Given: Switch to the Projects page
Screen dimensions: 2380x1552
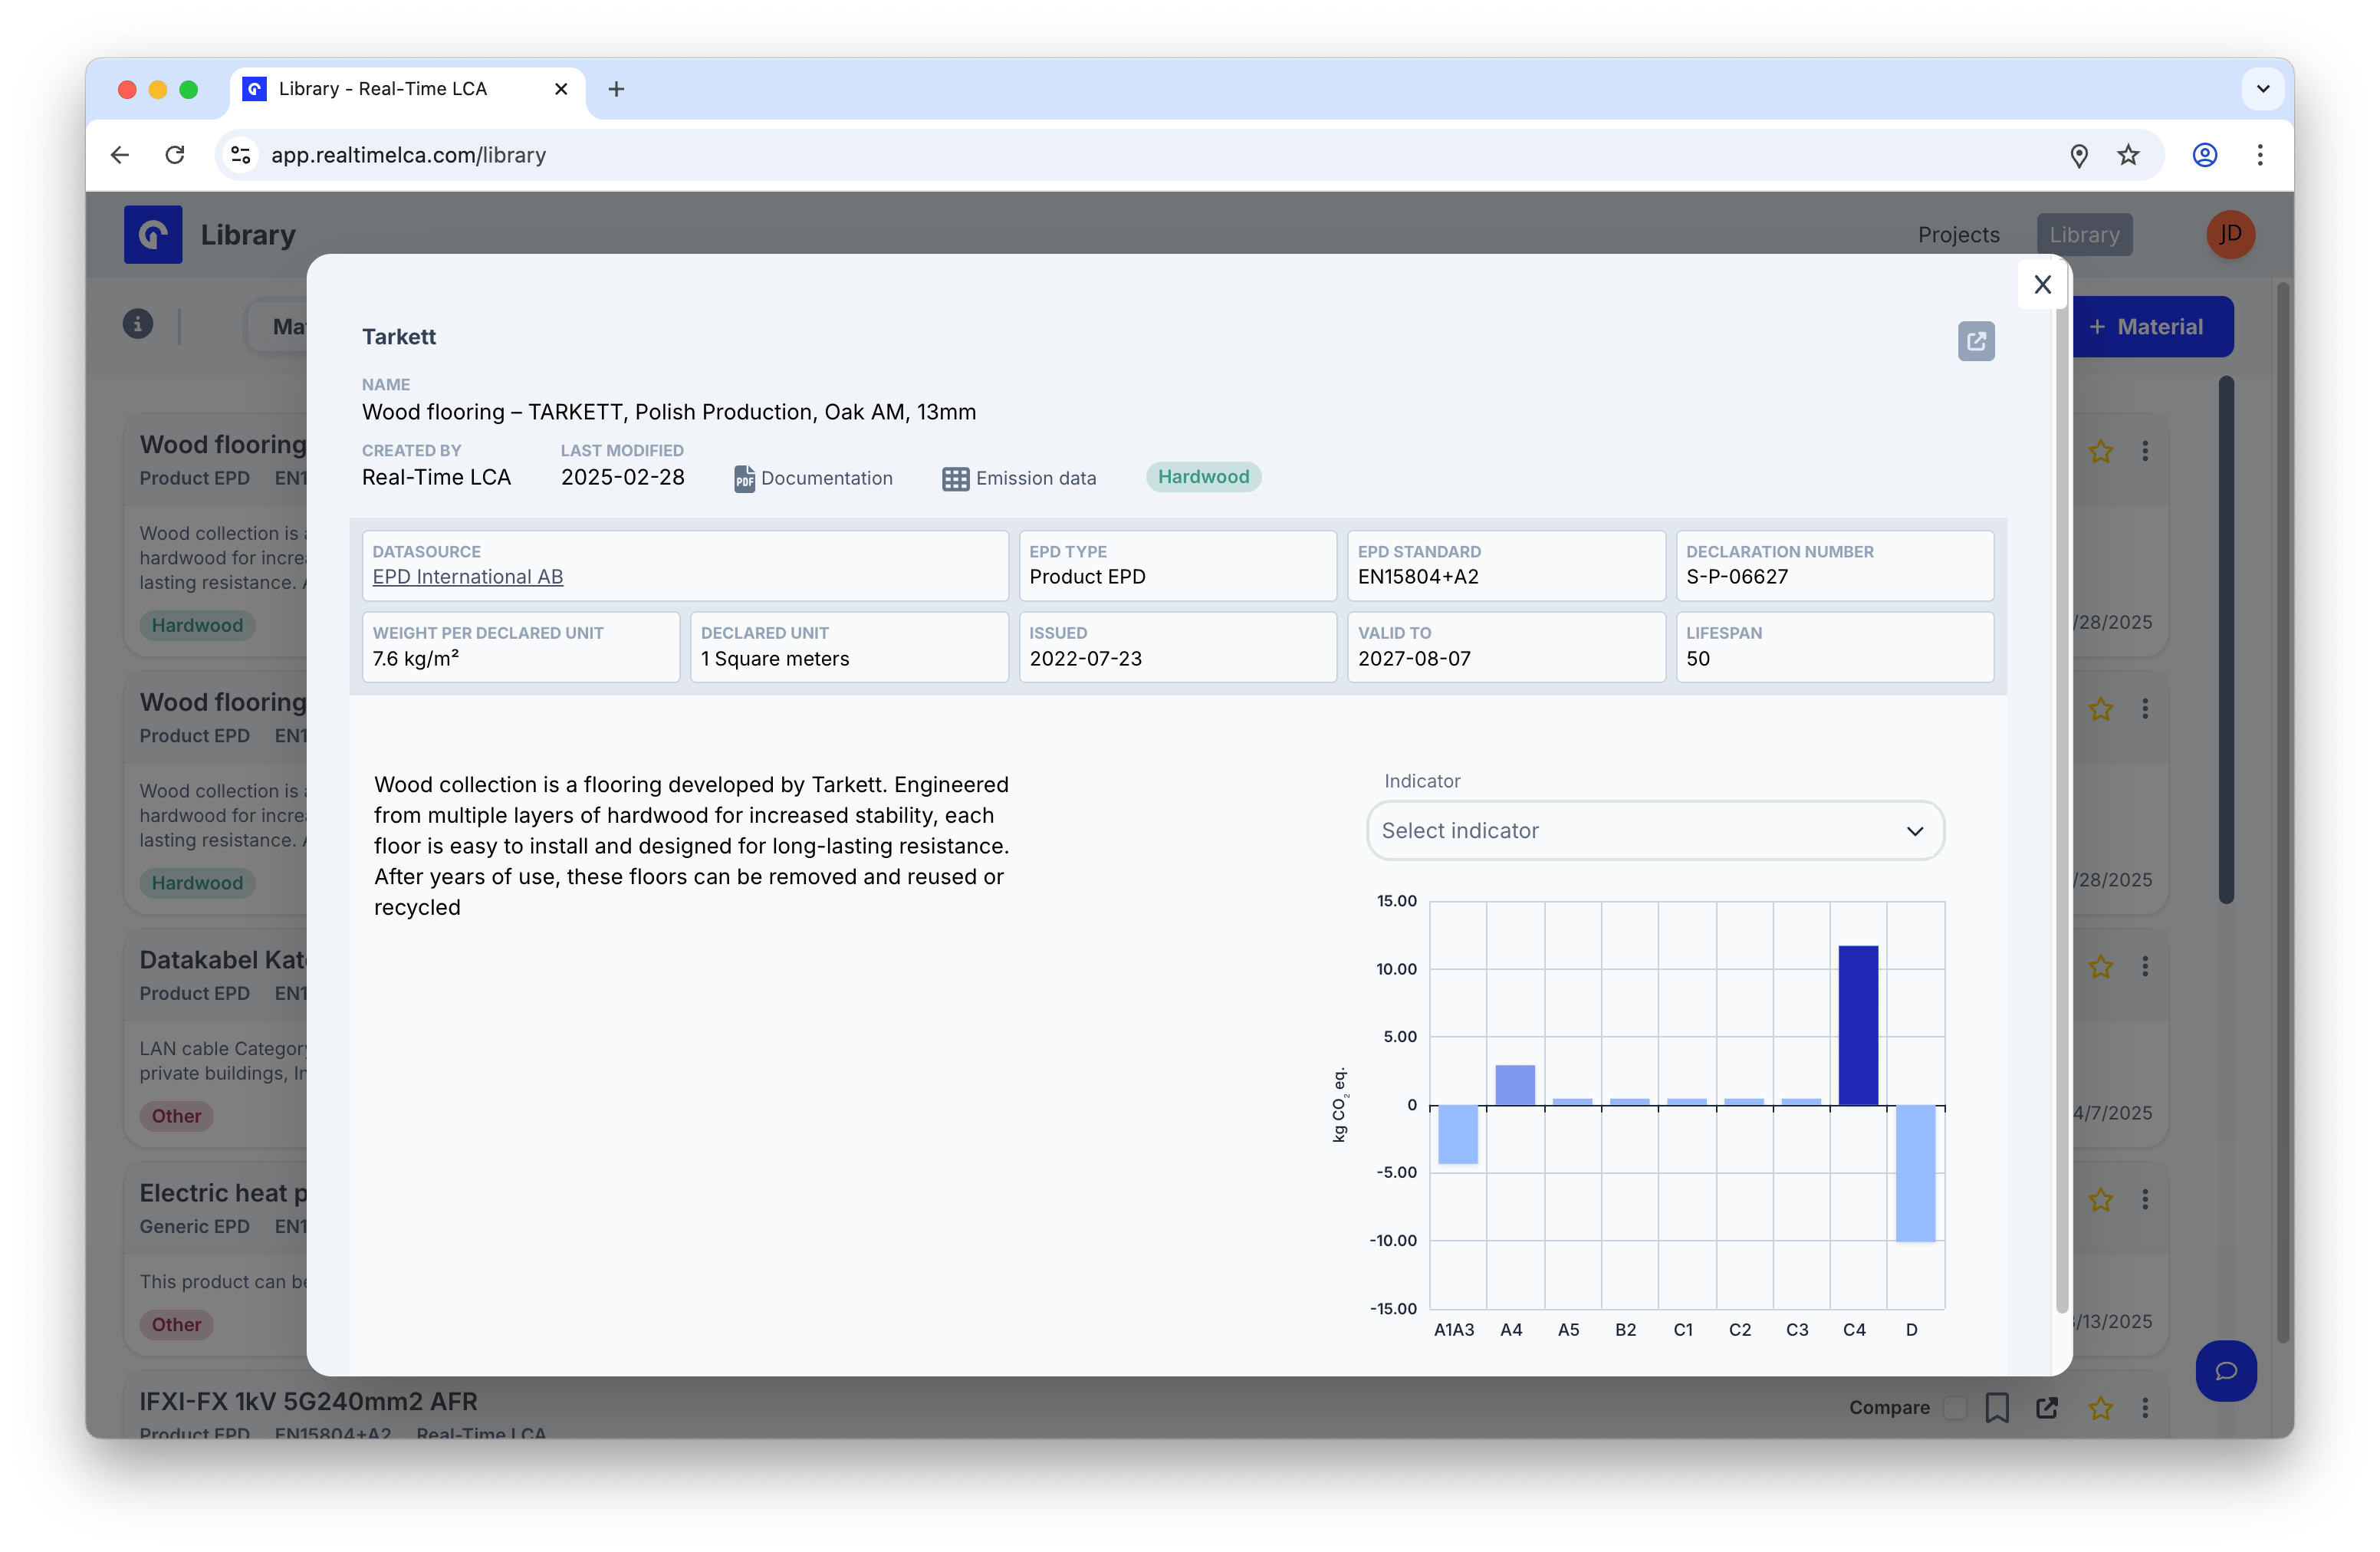Looking at the screenshot, I should tap(1958, 234).
